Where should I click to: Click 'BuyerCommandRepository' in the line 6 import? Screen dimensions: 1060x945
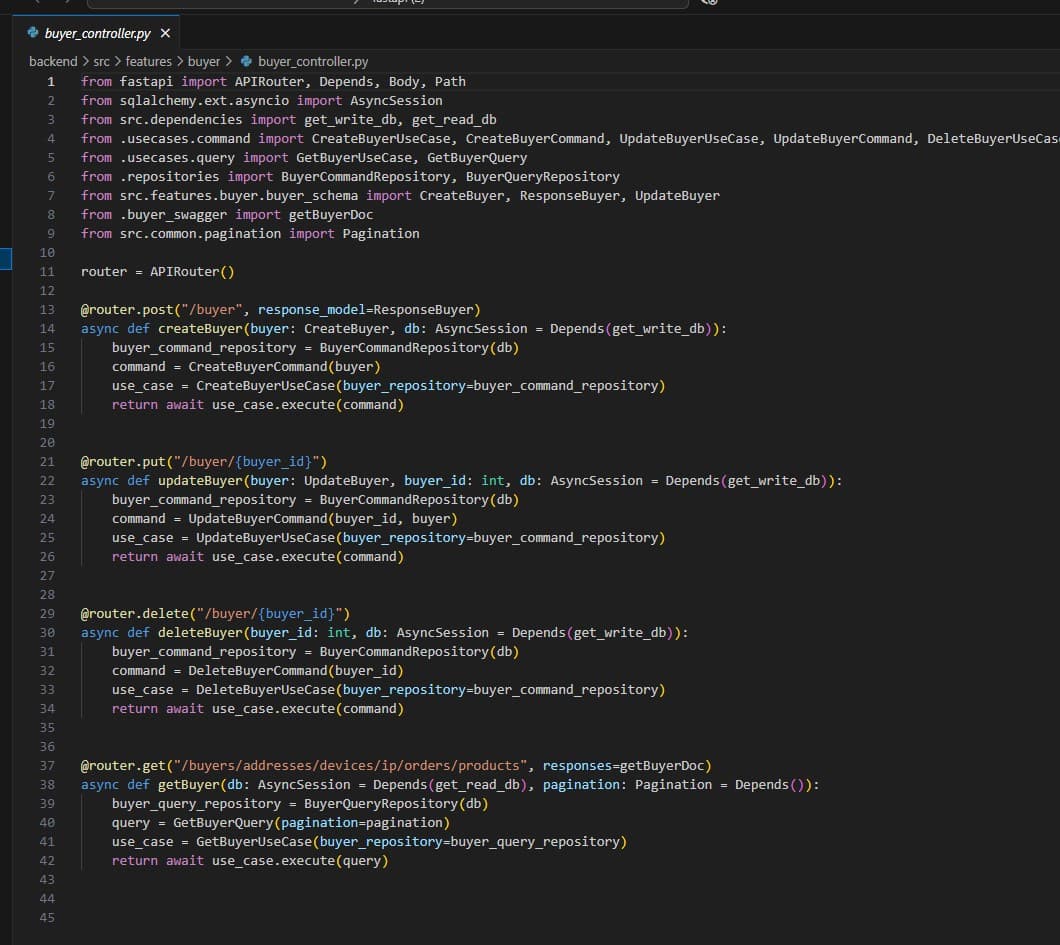pos(366,176)
